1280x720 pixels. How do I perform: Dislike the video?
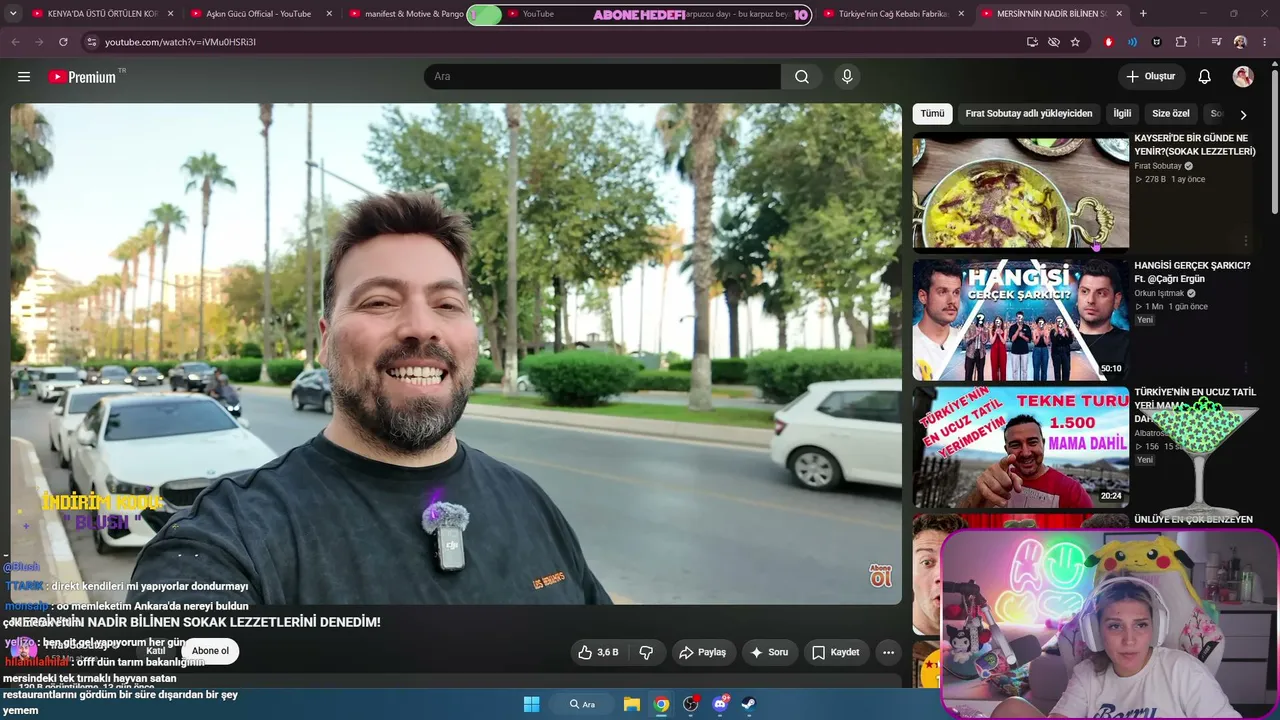coord(646,652)
